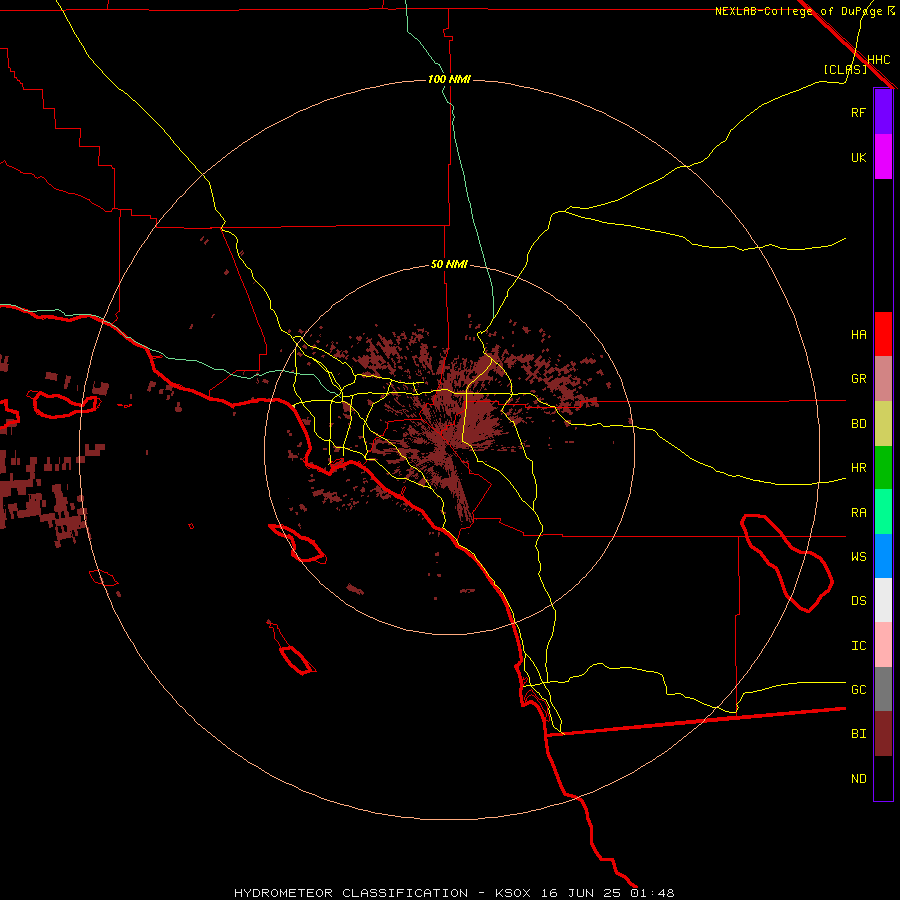Click the RA light-green legend swatch
The height and width of the screenshot is (900, 900).
click(883, 512)
